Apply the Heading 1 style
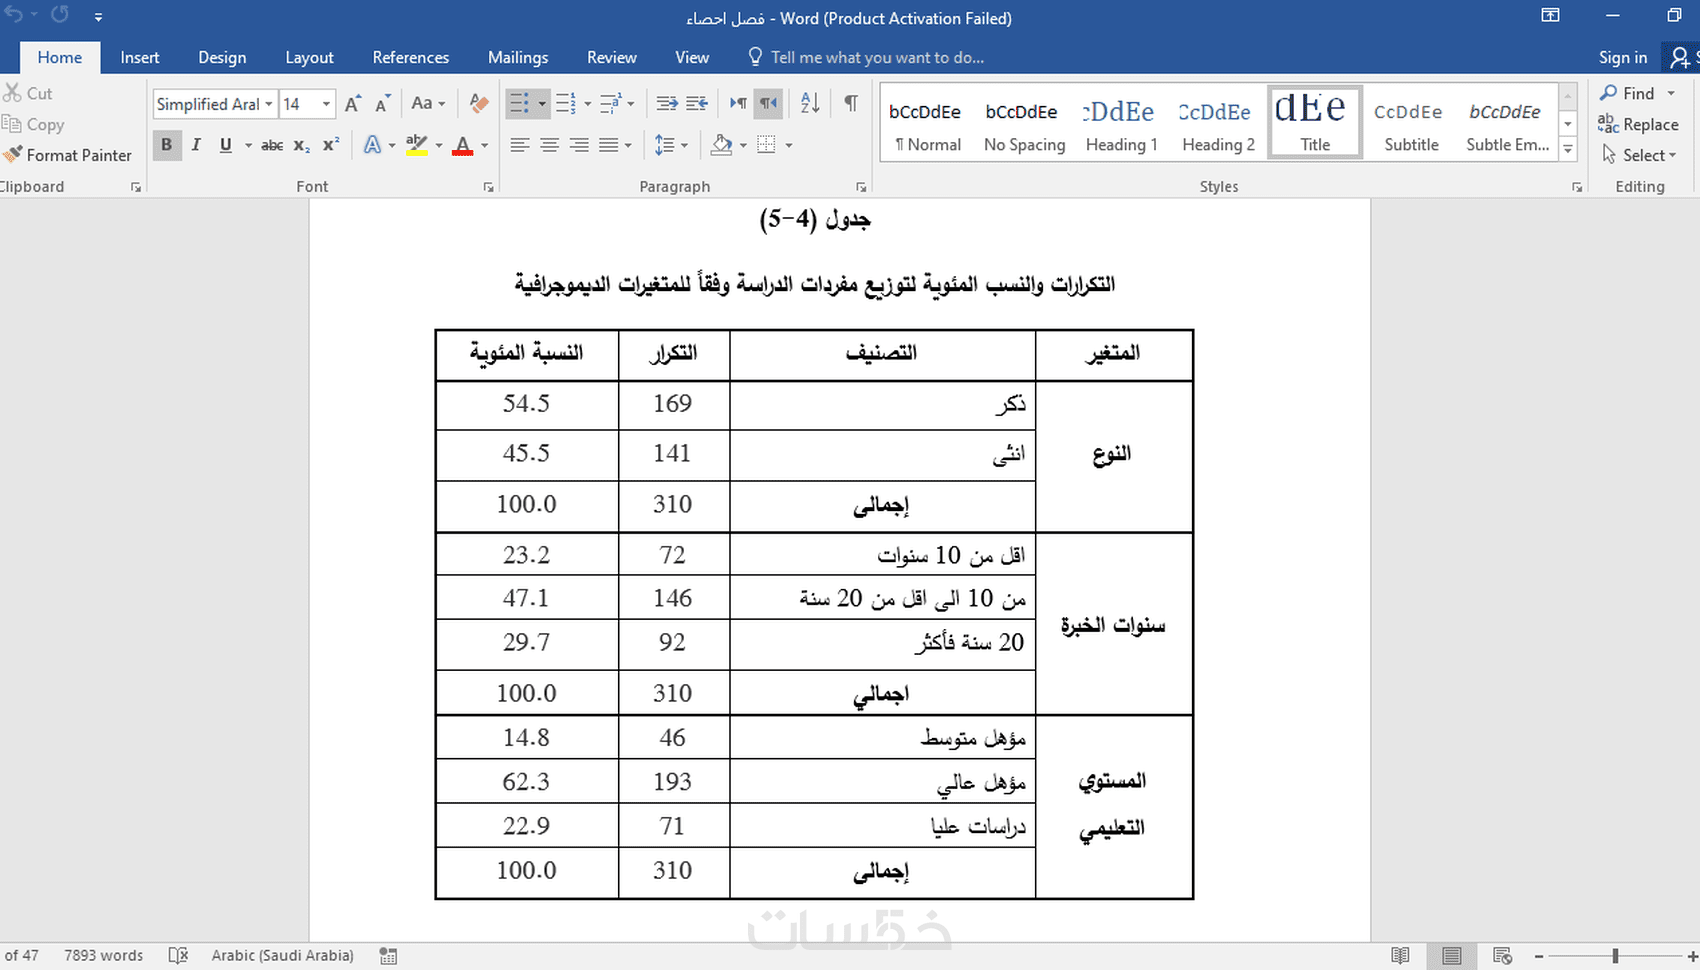Screen dimensions: 1700x970 pos(1121,122)
